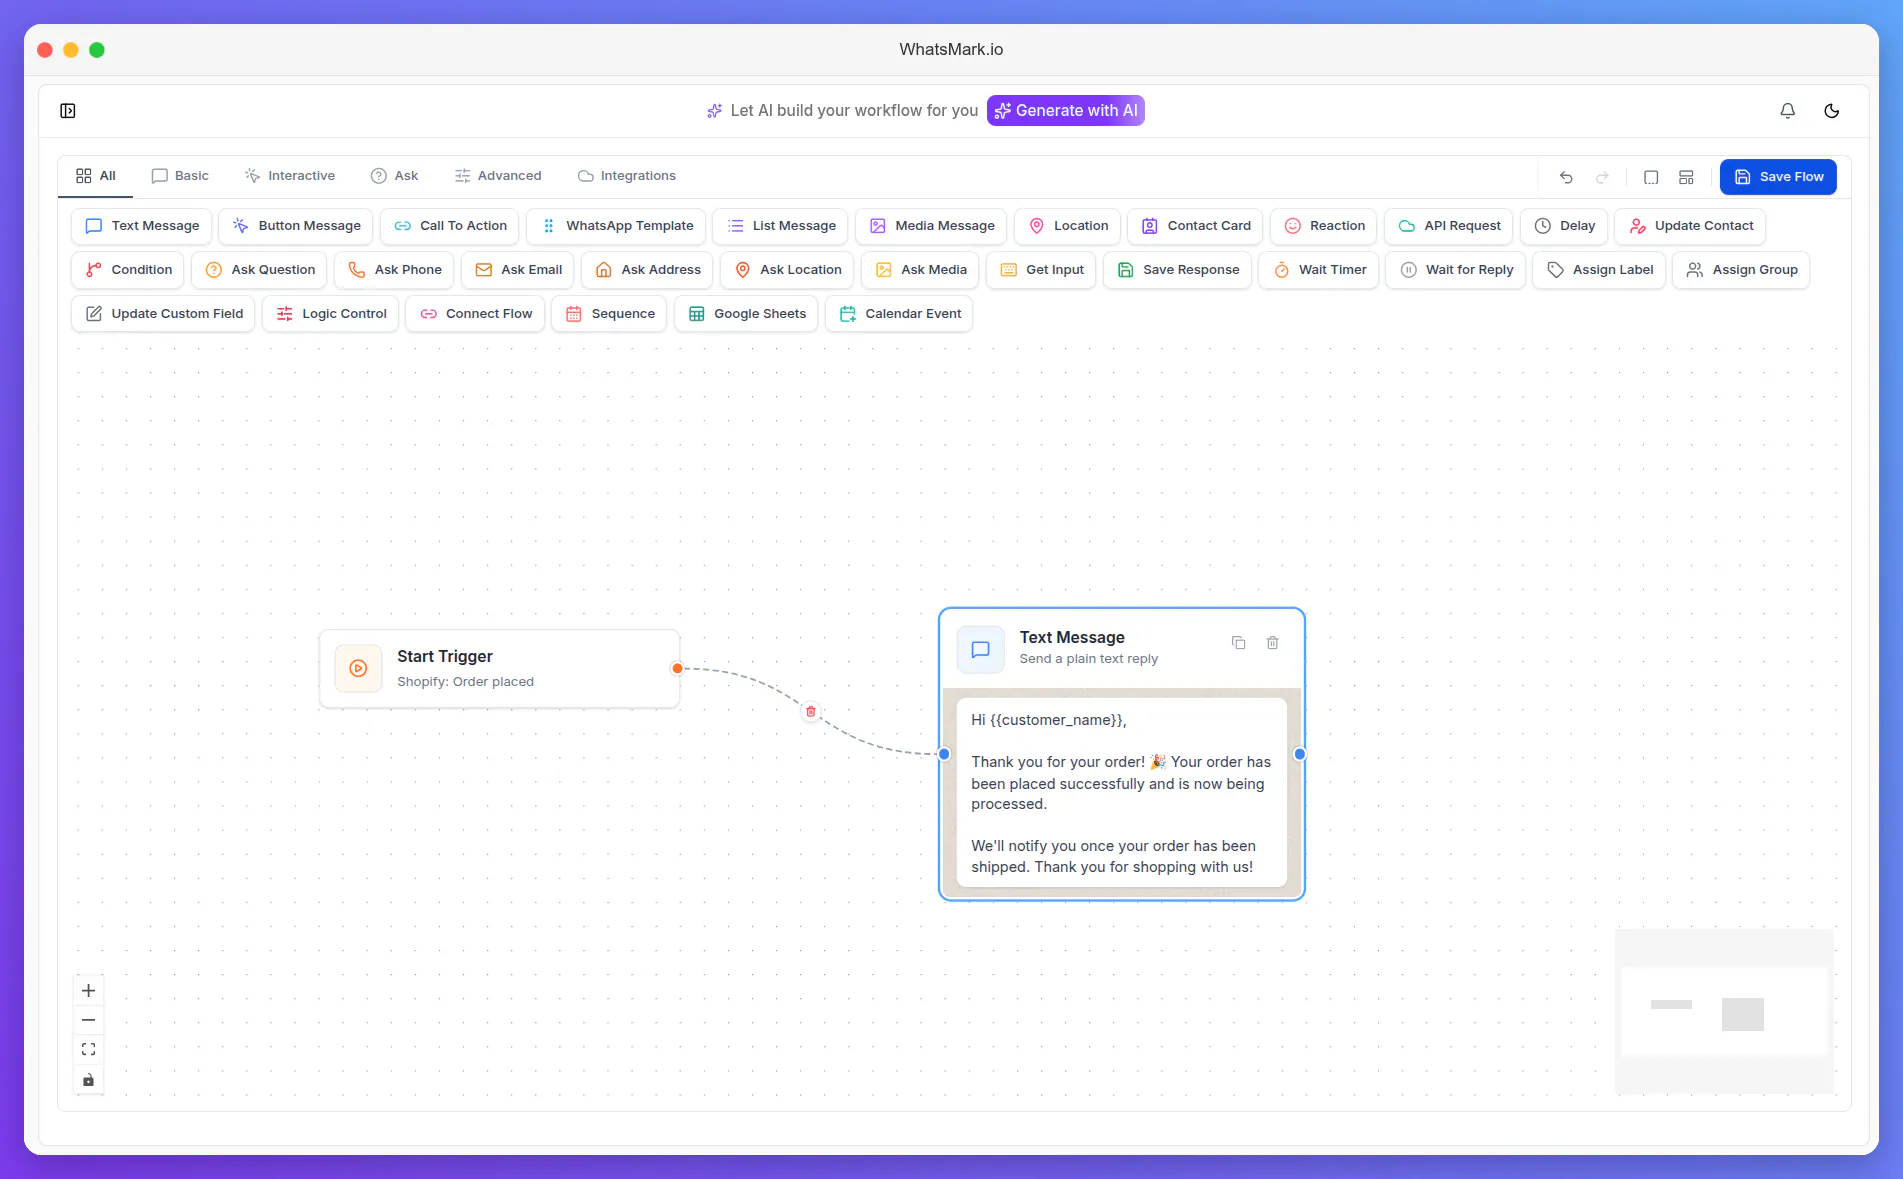Add an Ask Question node
The image size is (1903, 1179).
coord(260,270)
